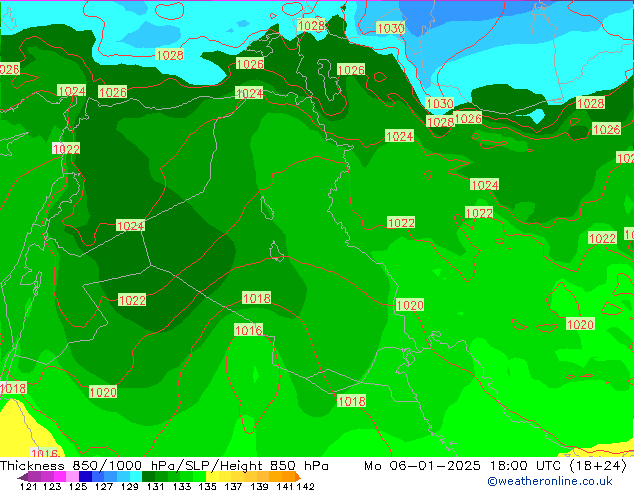The image size is (634, 490).
Task: Click legend value 135
Action: 207,486
